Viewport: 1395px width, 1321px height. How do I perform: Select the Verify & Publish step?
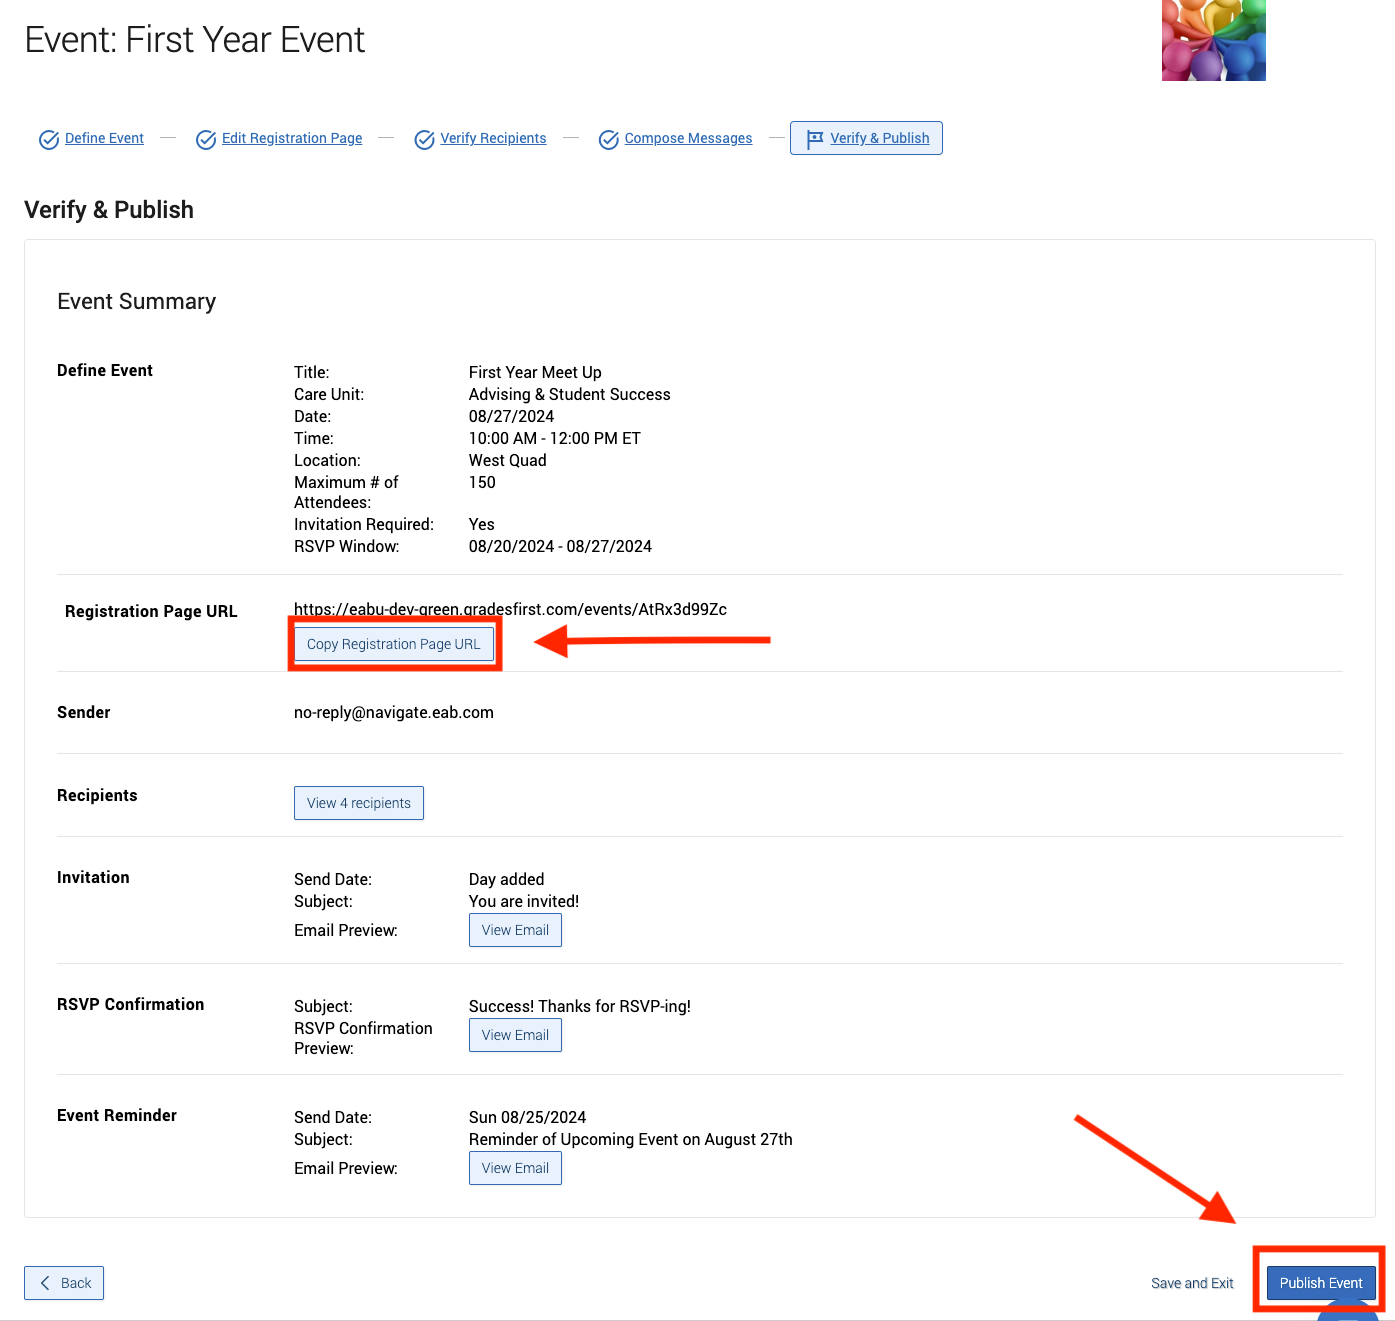(866, 138)
